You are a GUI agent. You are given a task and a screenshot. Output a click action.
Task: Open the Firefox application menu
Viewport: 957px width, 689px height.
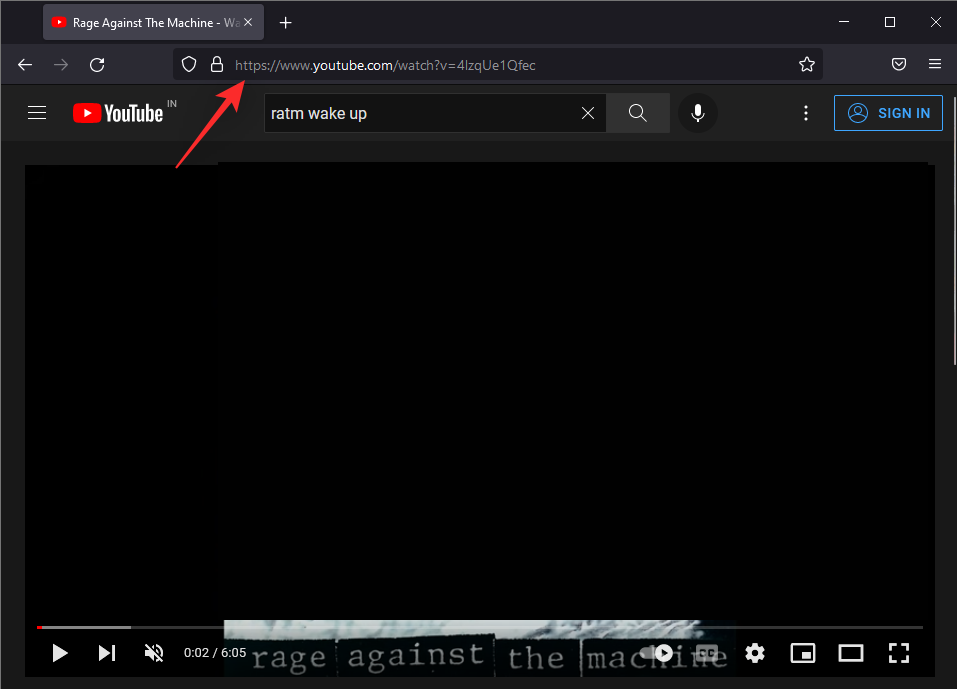(x=934, y=64)
